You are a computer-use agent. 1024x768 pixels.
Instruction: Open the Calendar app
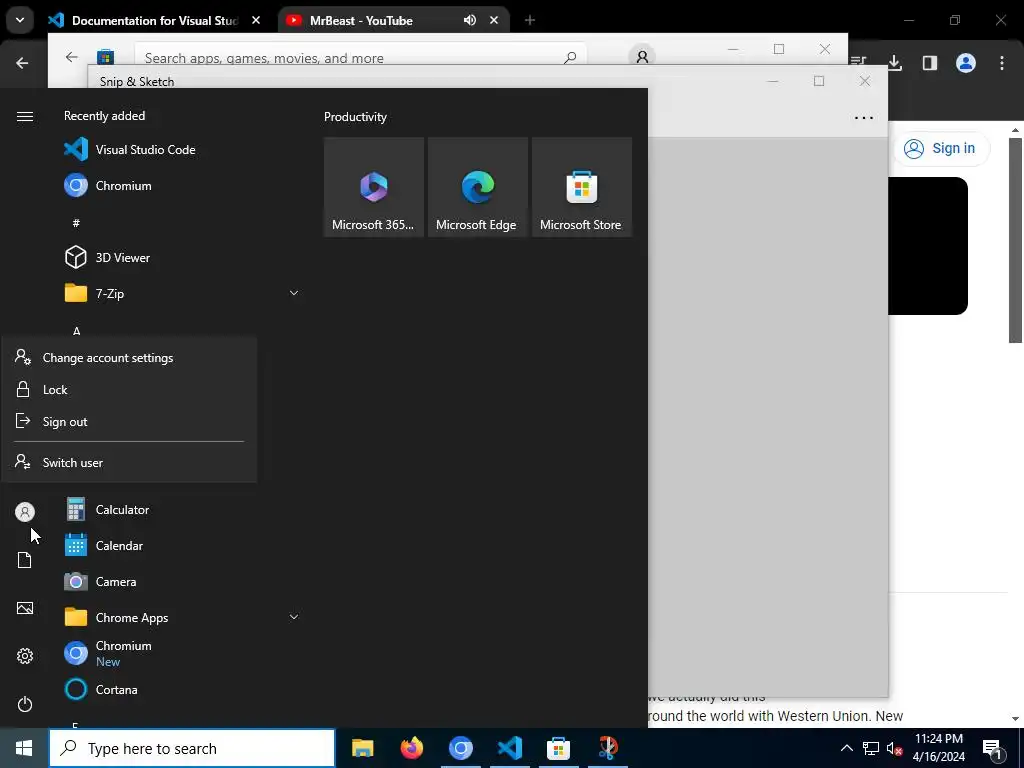pos(182,545)
